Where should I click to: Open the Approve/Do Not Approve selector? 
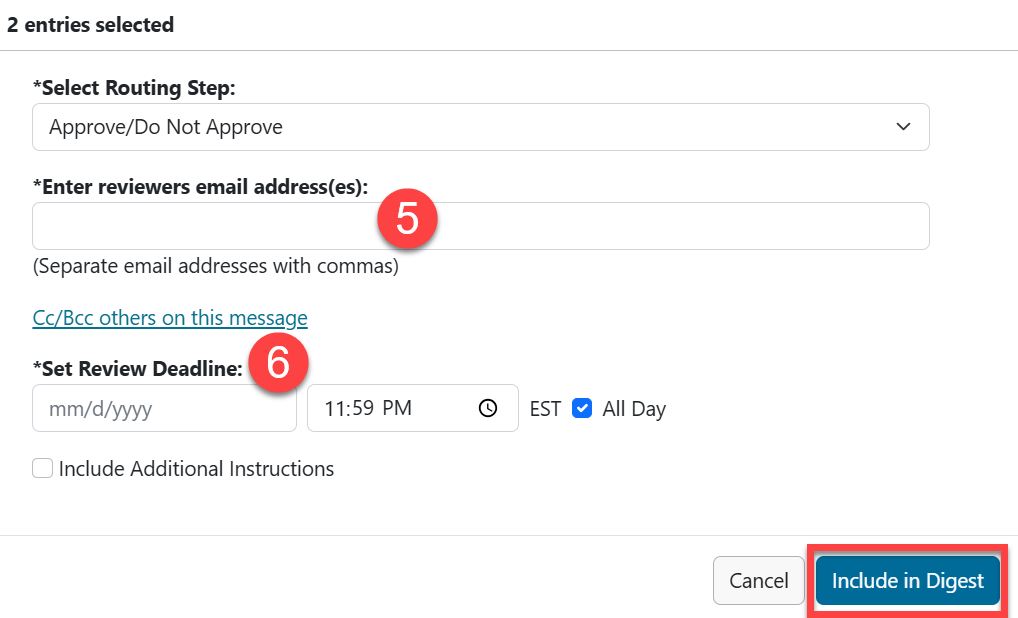pos(480,127)
